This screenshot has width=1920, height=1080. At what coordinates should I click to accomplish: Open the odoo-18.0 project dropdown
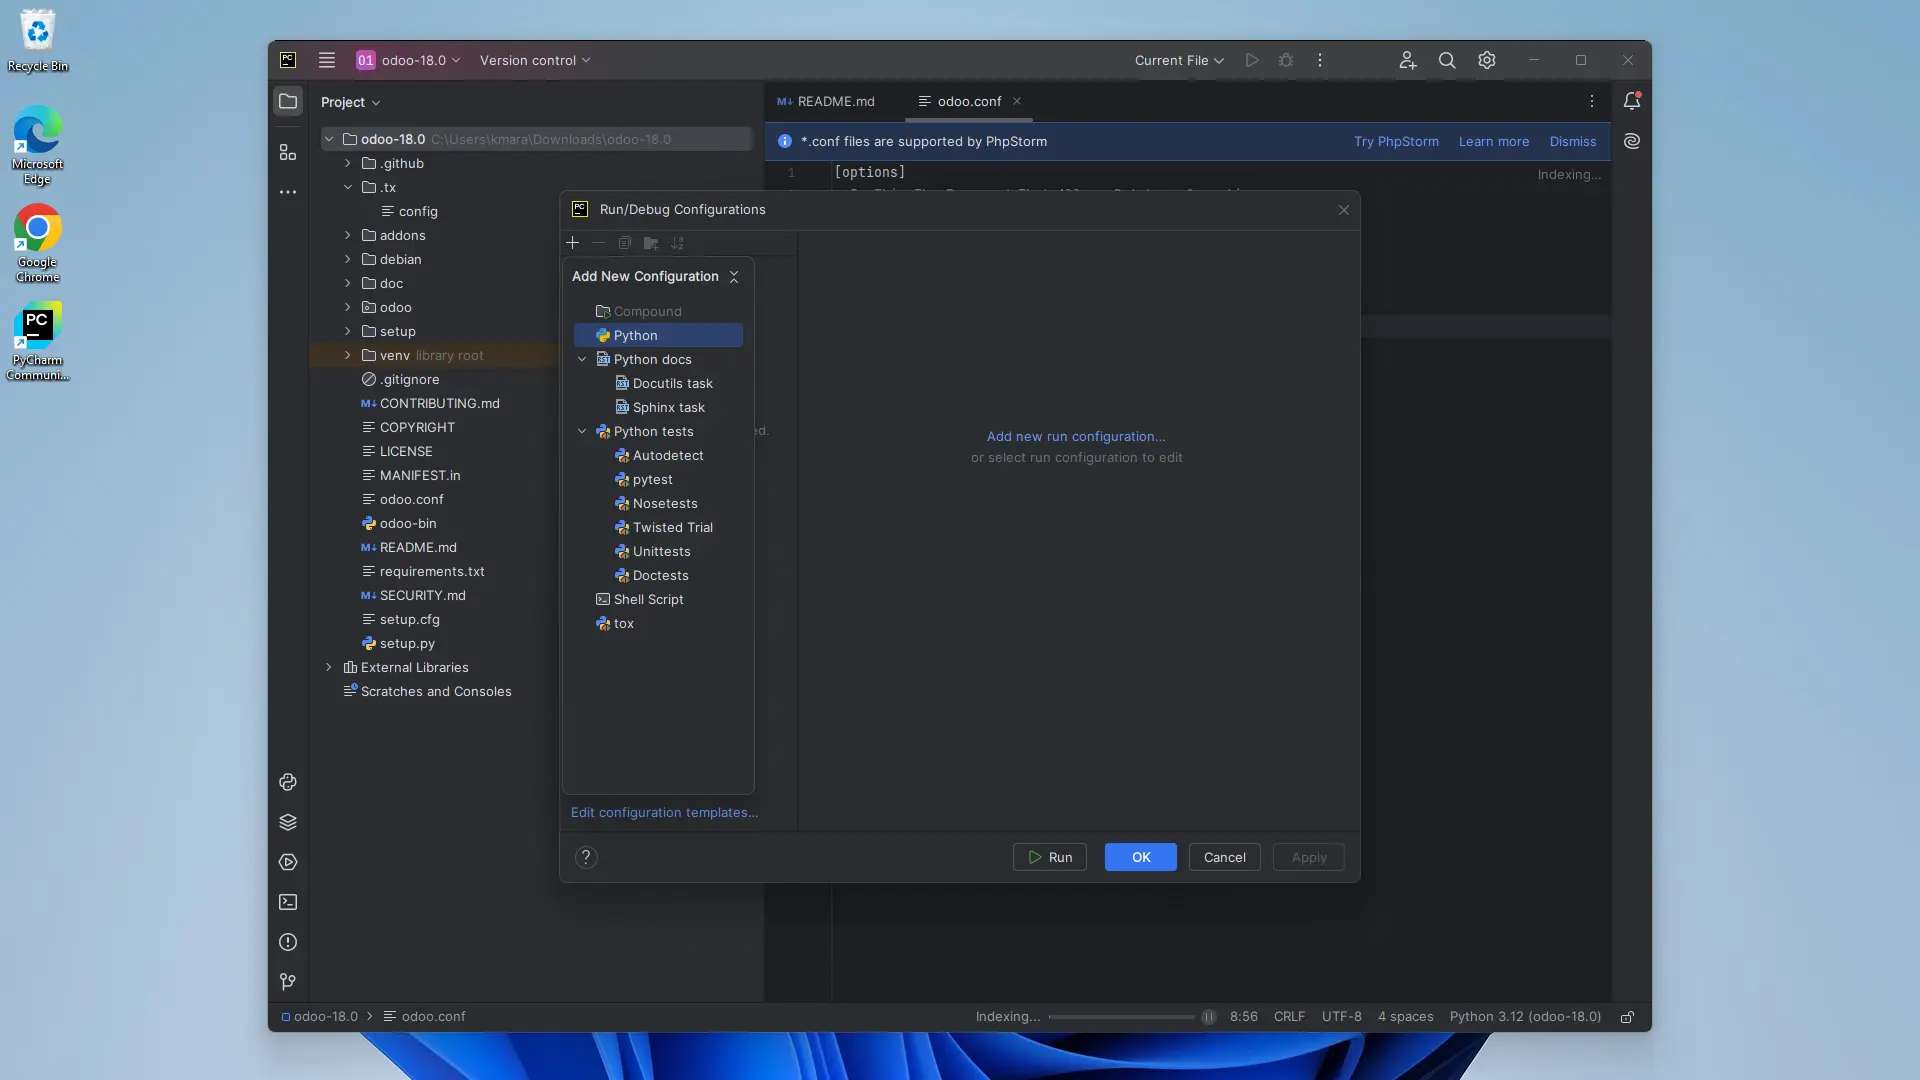pos(408,60)
